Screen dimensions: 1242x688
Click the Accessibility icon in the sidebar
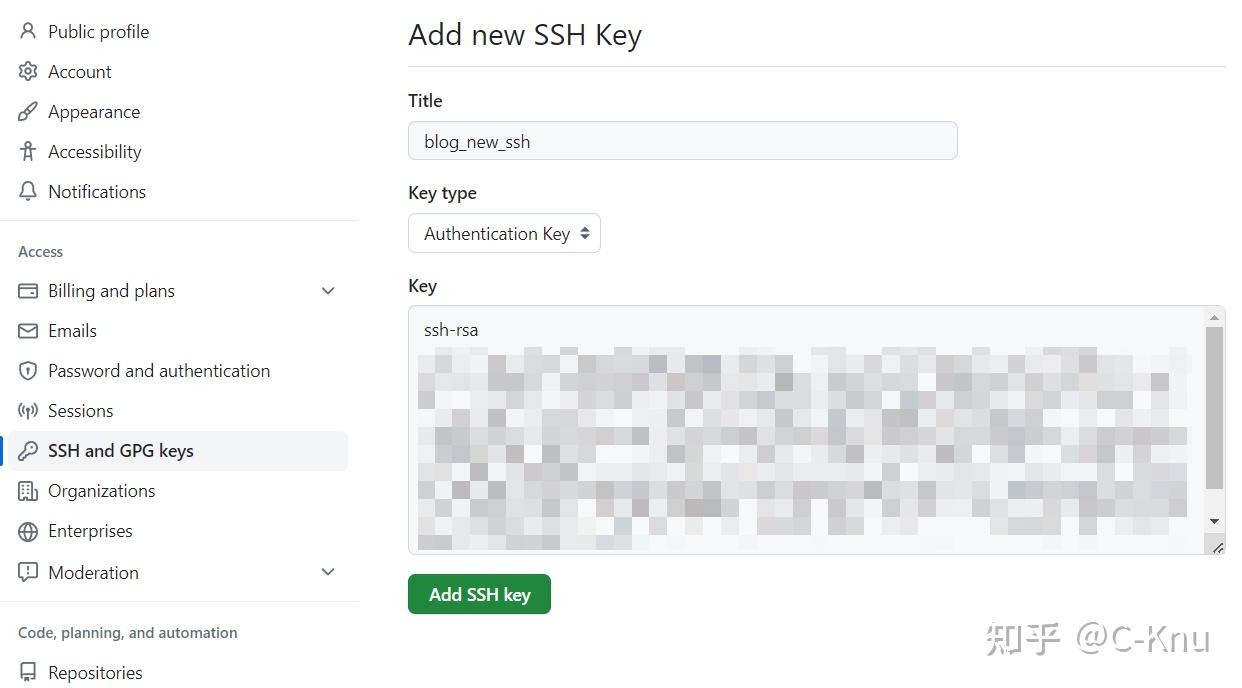tap(27, 151)
